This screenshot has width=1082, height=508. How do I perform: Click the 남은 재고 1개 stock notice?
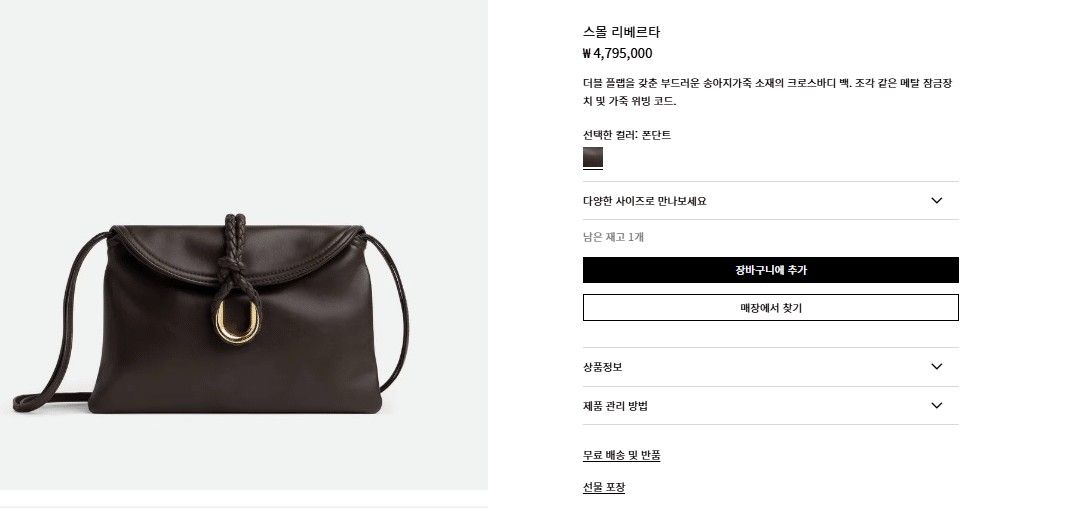pyautogui.click(x=613, y=237)
